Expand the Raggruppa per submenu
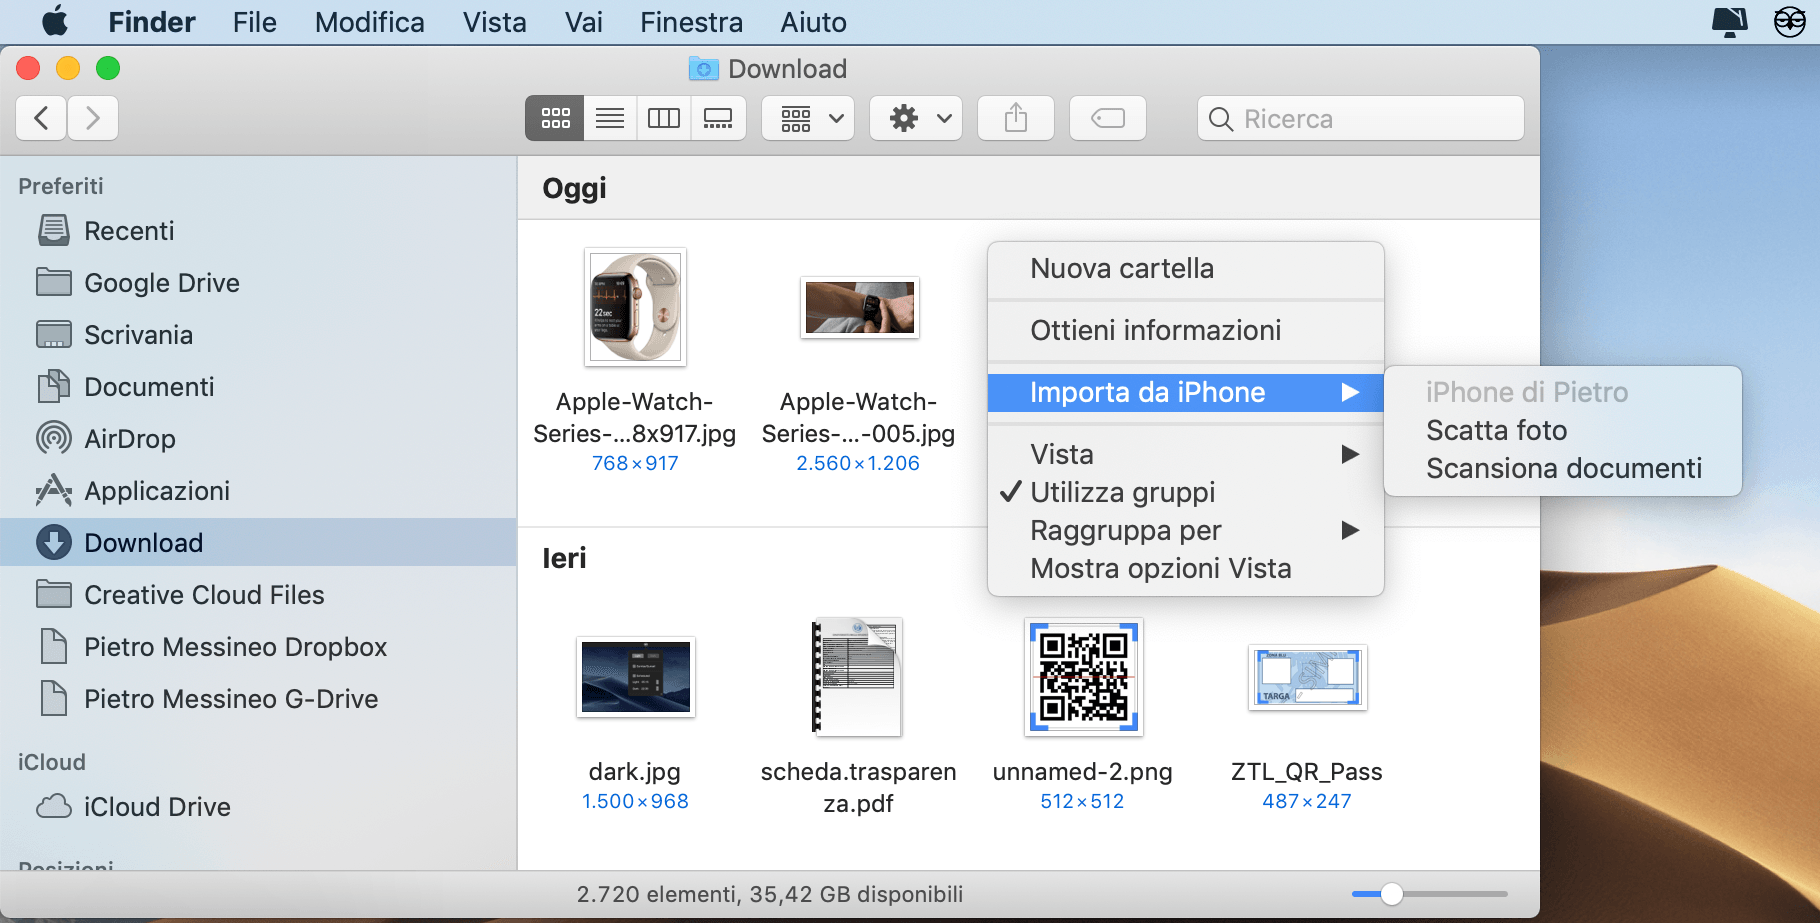 pyautogui.click(x=1186, y=531)
